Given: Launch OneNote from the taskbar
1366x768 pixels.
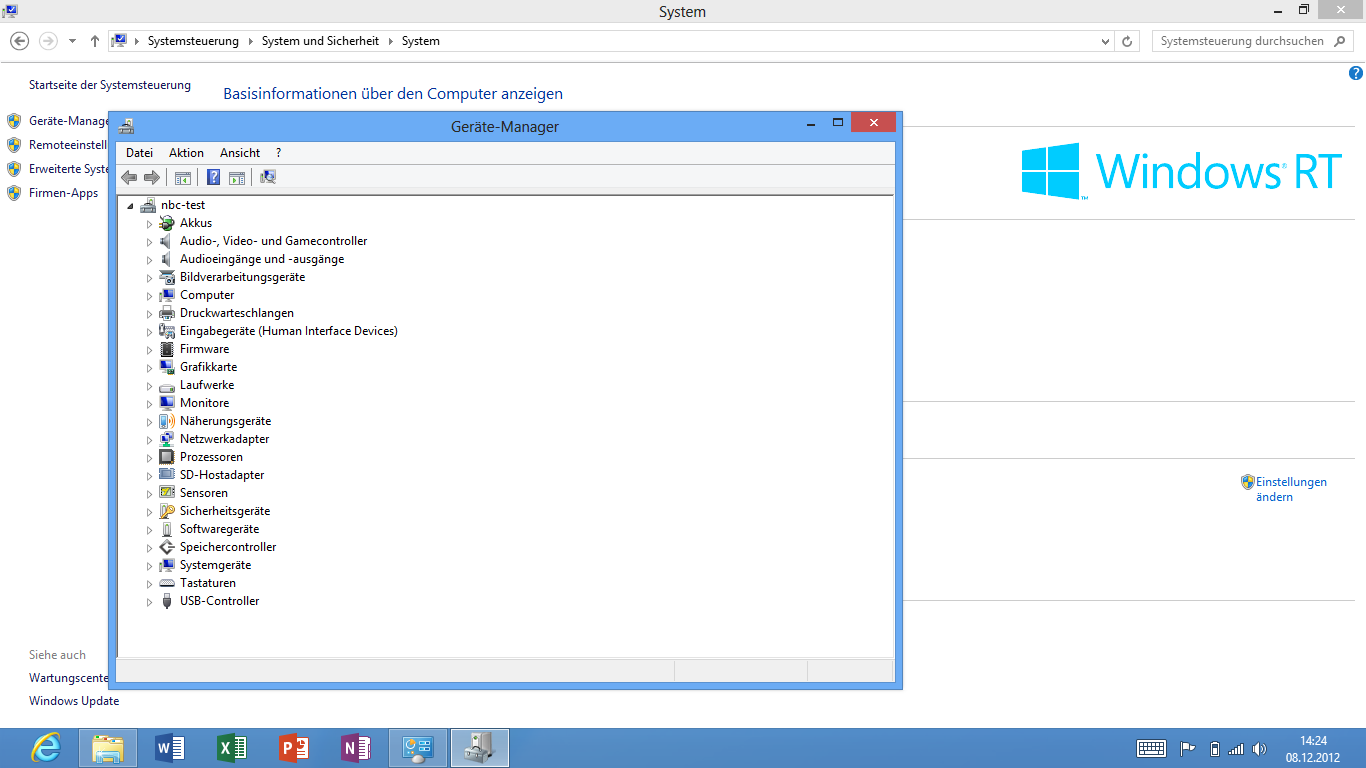Looking at the screenshot, I should [x=356, y=748].
